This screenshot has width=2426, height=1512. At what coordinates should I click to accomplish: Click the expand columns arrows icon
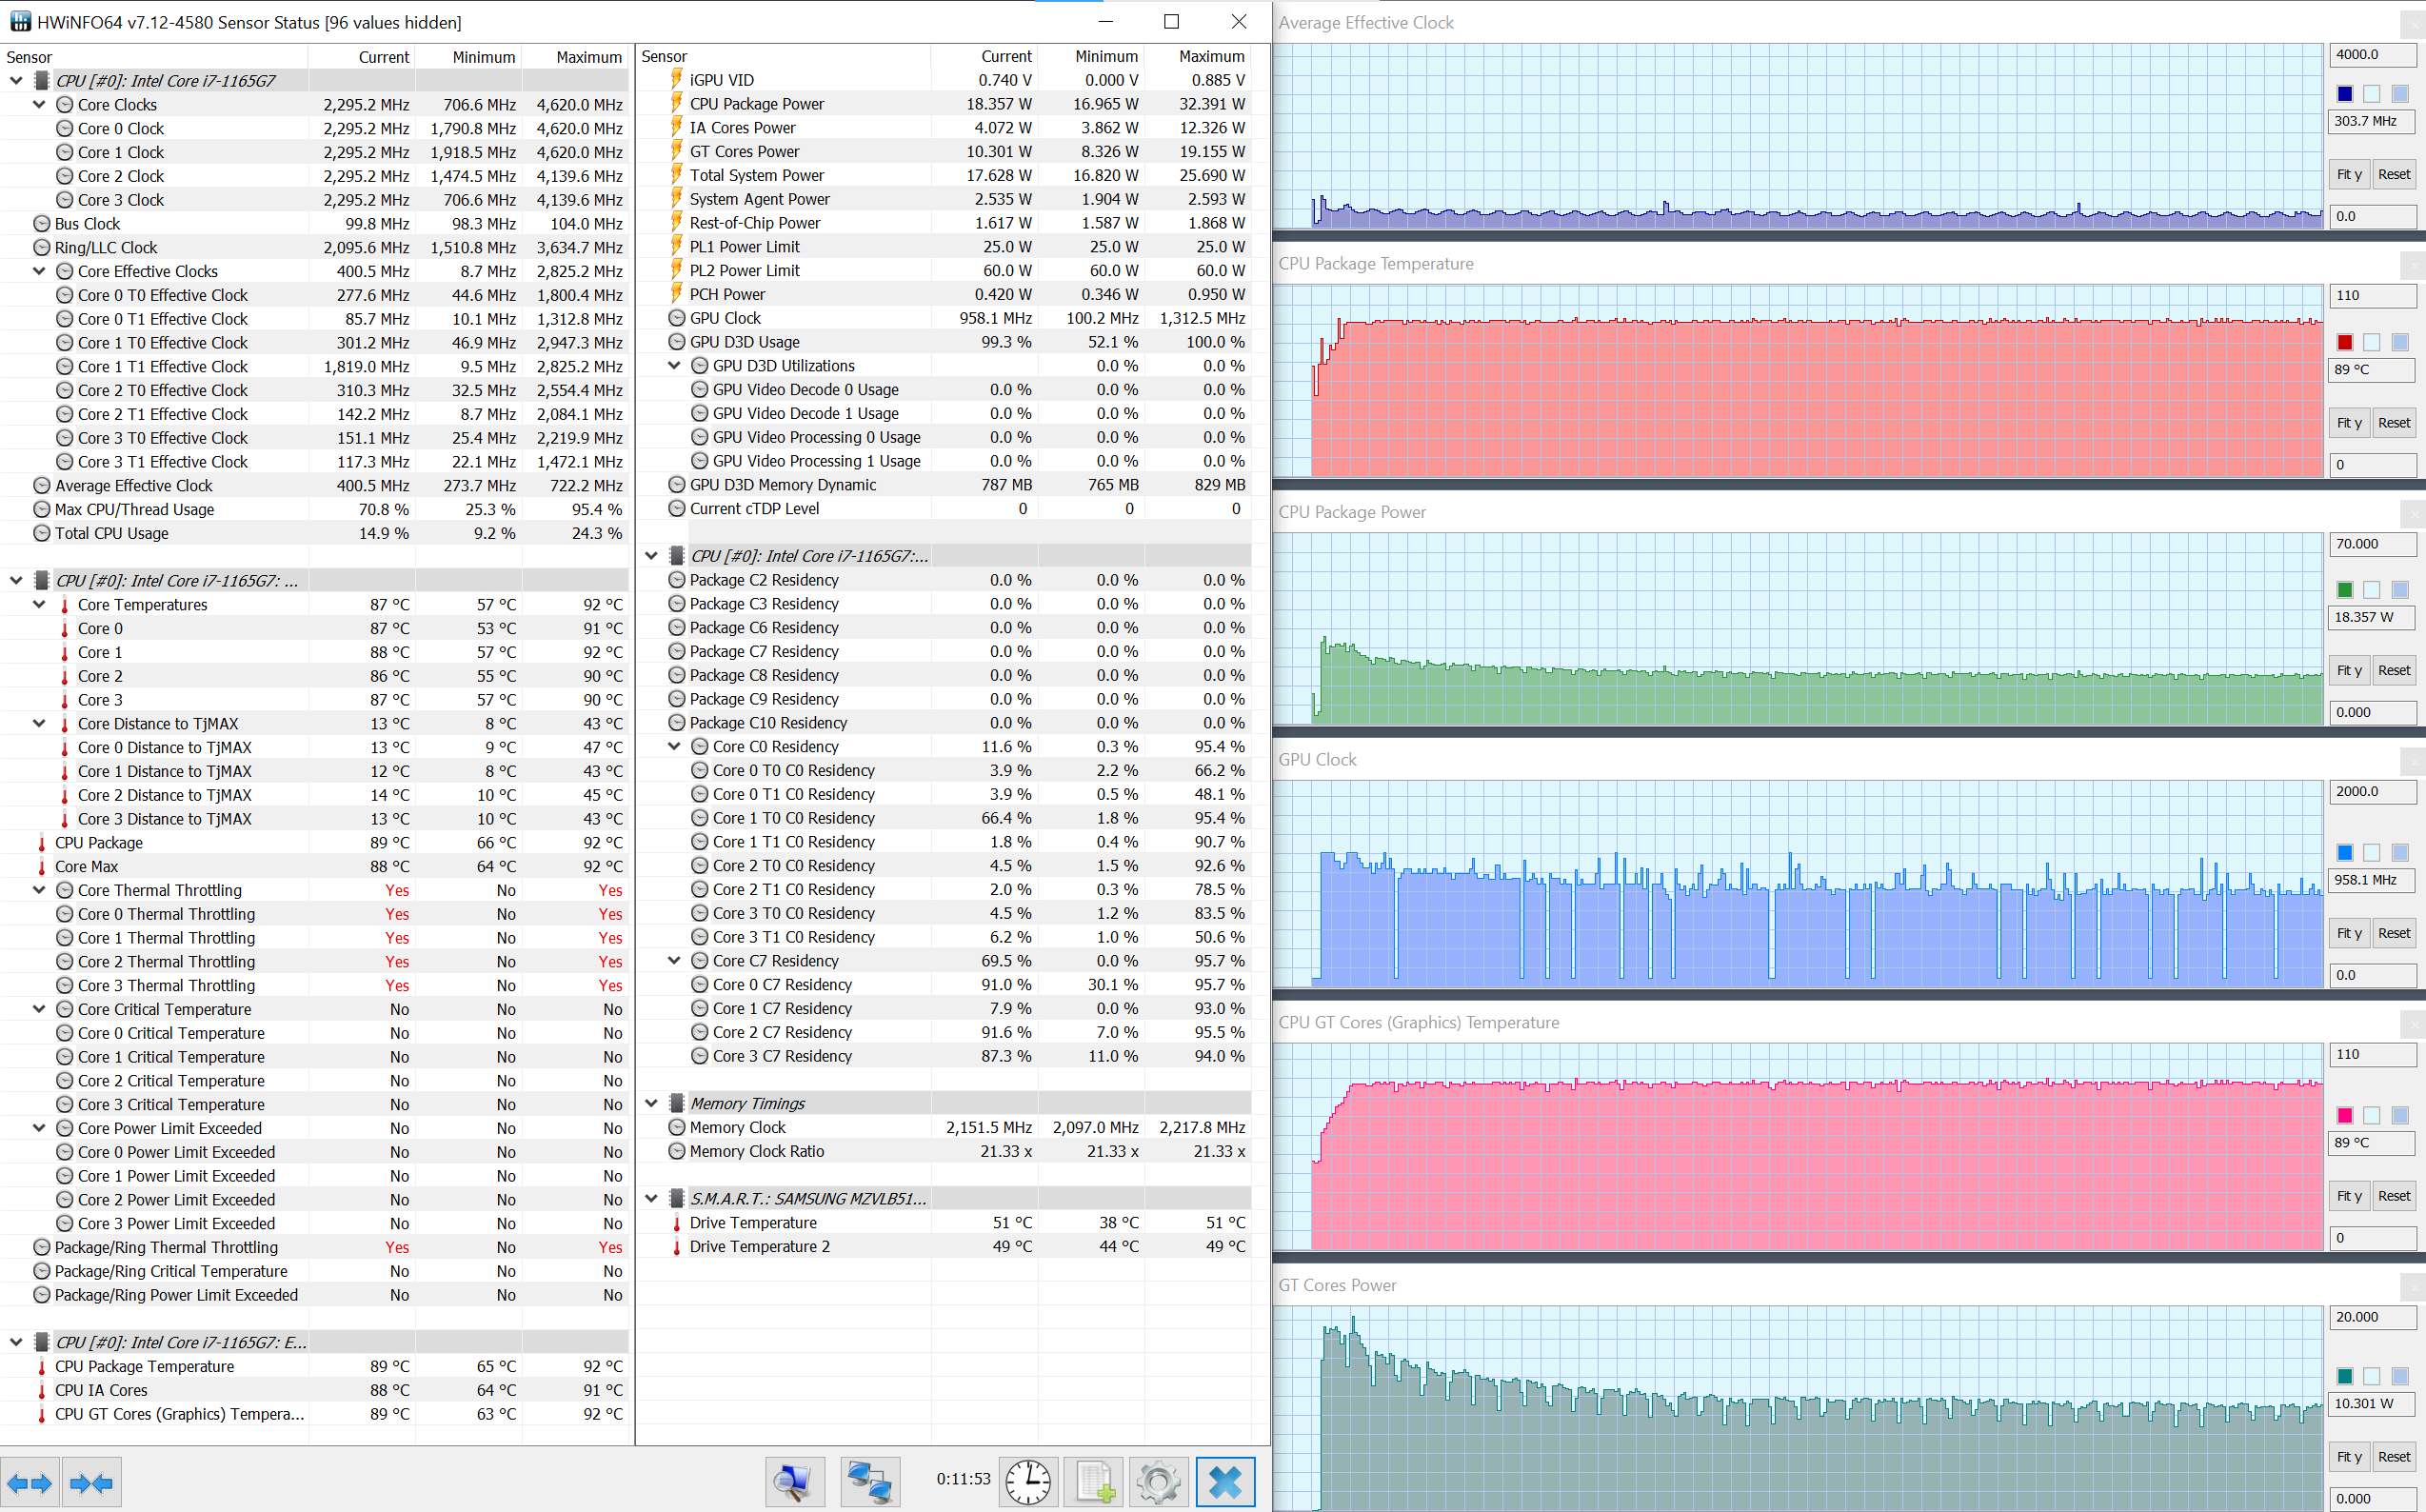click(29, 1482)
